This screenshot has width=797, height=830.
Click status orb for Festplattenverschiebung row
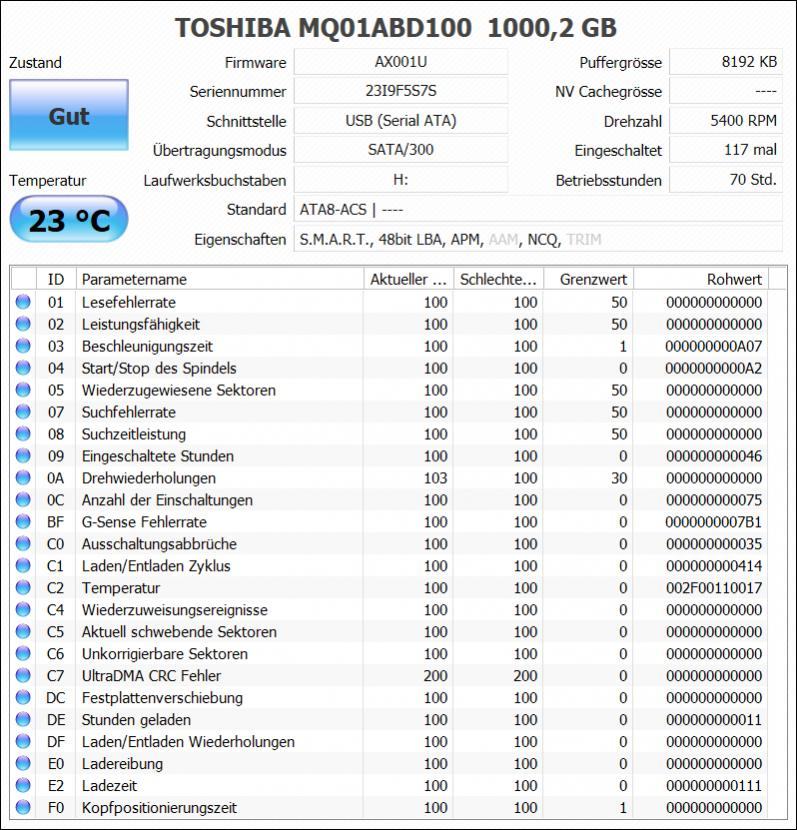[23, 698]
